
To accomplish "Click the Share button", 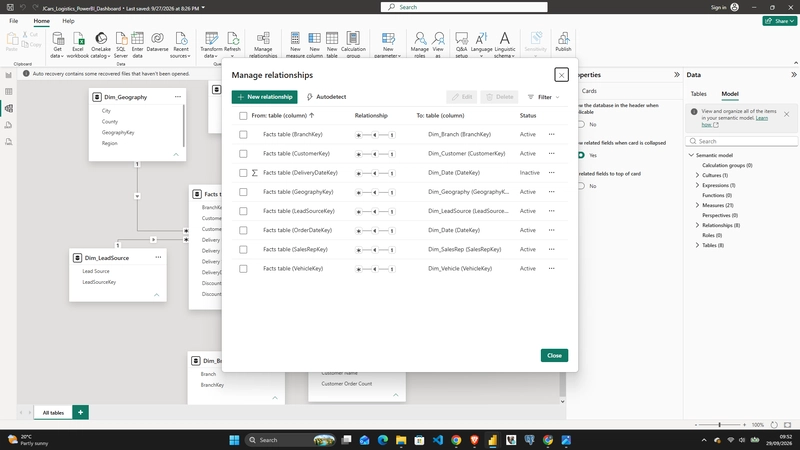I will (x=780, y=21).
